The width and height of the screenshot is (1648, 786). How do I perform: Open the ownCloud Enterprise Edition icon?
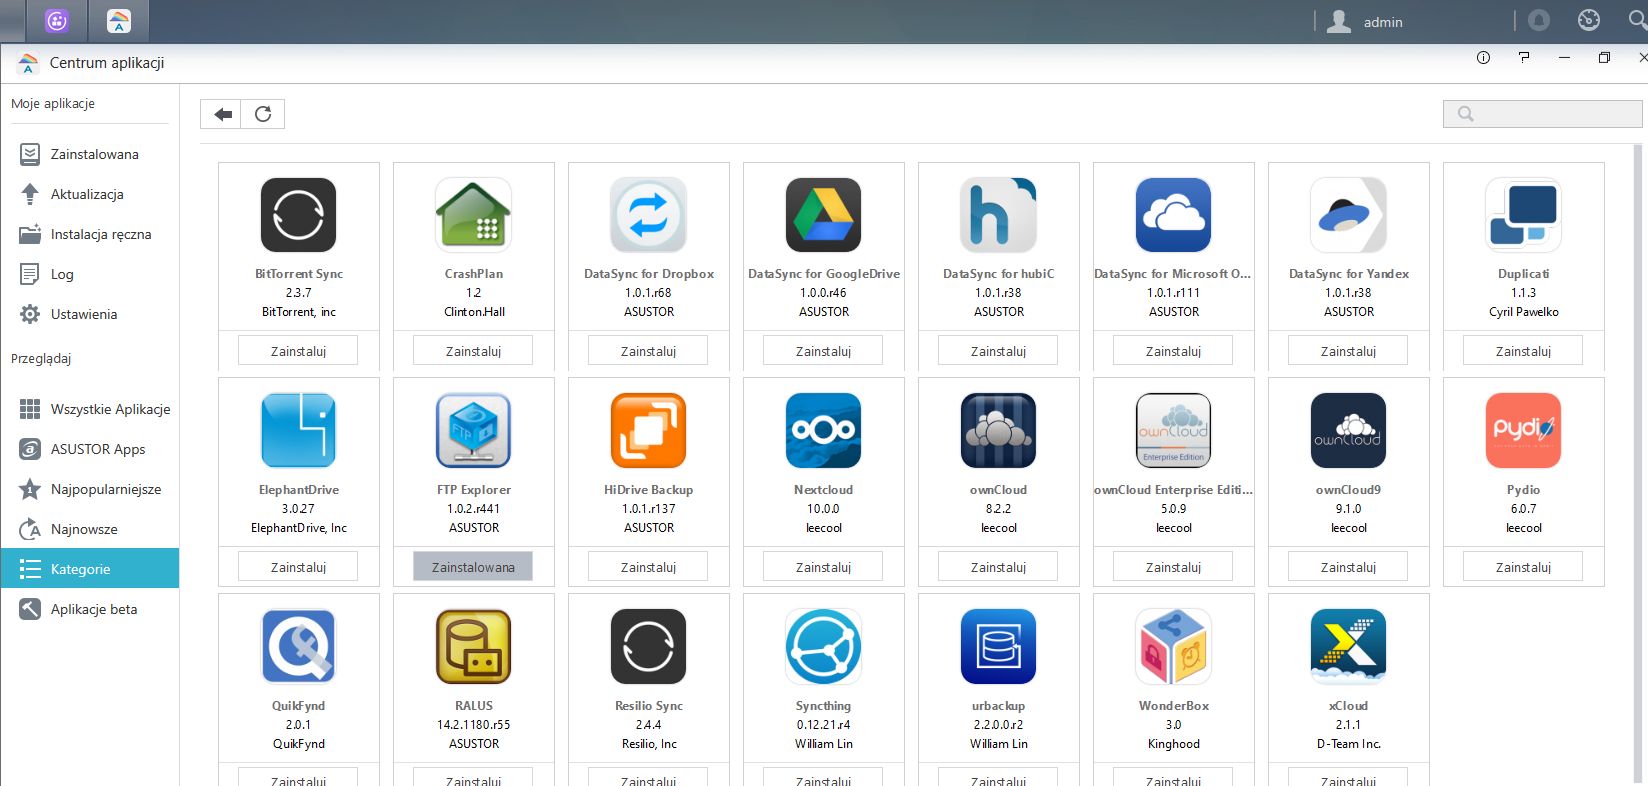[x=1173, y=431]
